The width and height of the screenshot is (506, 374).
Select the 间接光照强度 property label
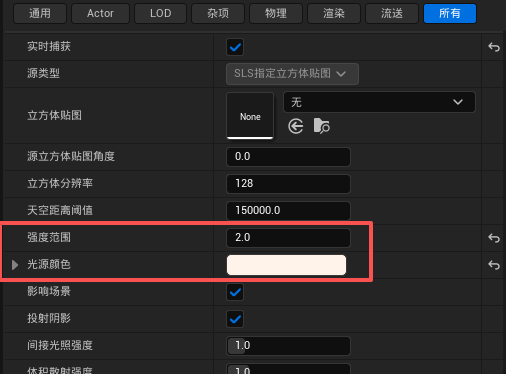(60, 345)
